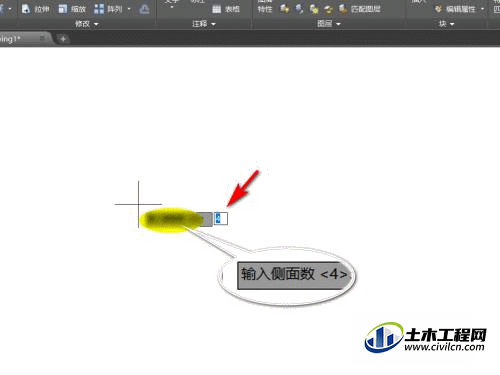500x375 pixels.
Task: Click the triangle icon right of Array
Action: [x=144, y=9]
